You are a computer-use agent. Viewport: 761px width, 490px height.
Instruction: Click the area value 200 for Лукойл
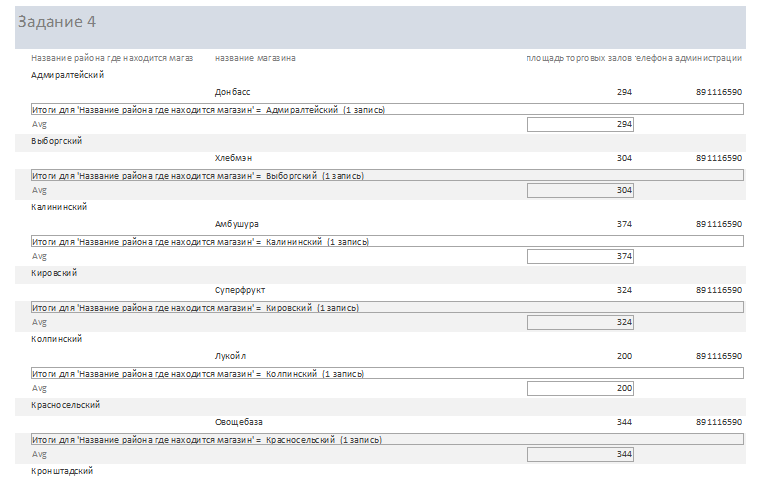pyautogui.click(x=624, y=356)
